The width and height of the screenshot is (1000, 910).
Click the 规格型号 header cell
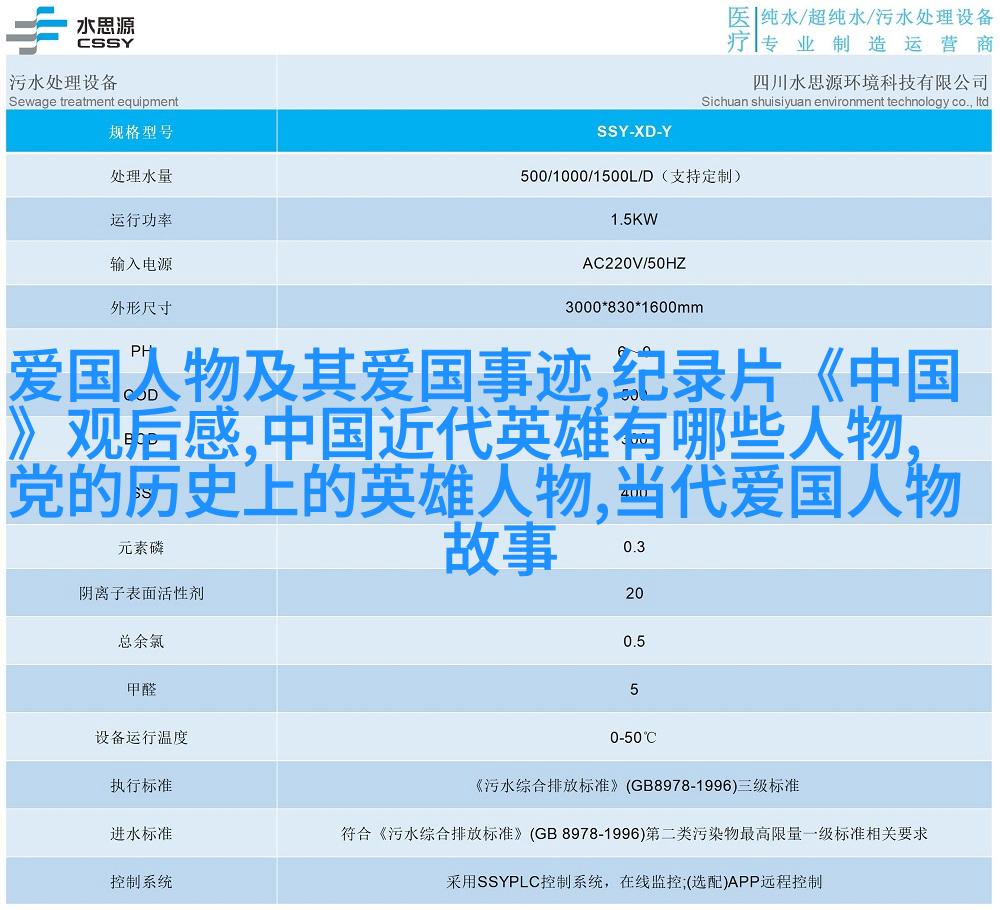pos(141,131)
